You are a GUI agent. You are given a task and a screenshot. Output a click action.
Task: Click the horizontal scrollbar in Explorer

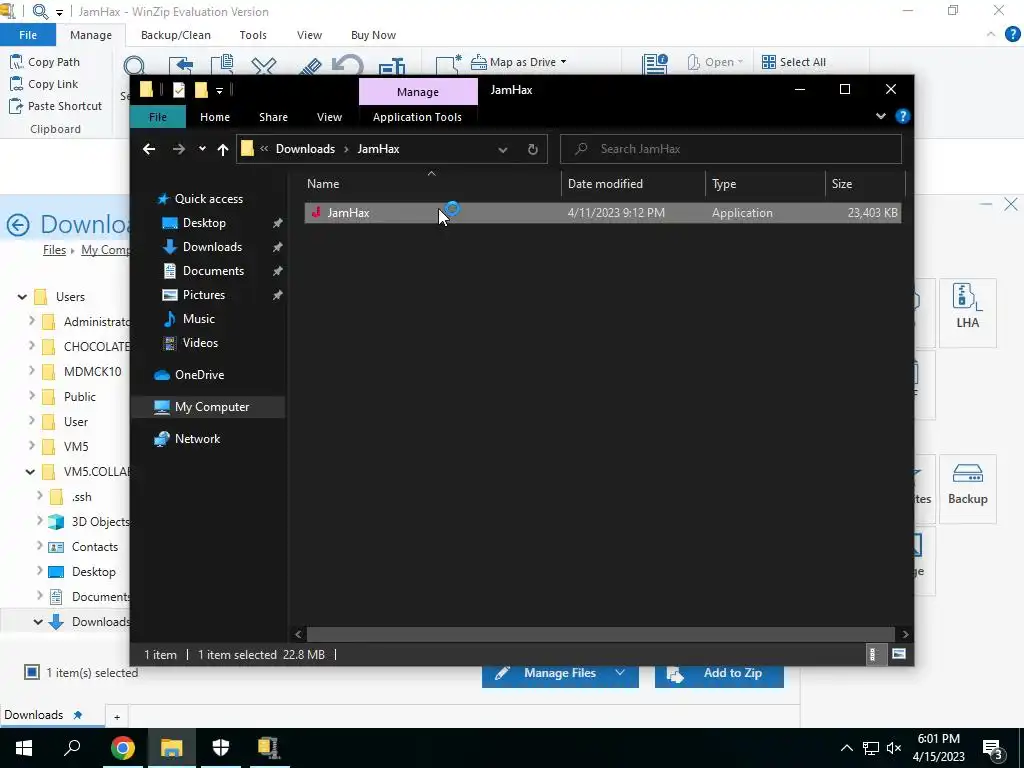(600, 634)
